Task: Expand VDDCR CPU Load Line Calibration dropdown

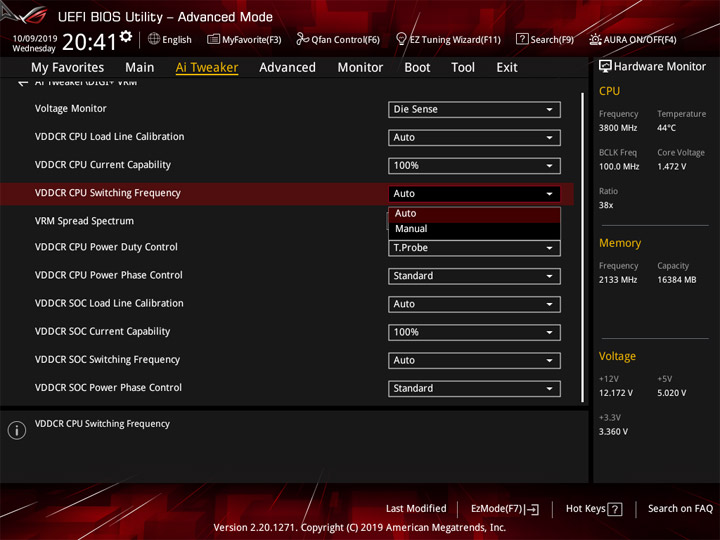Action: (474, 138)
